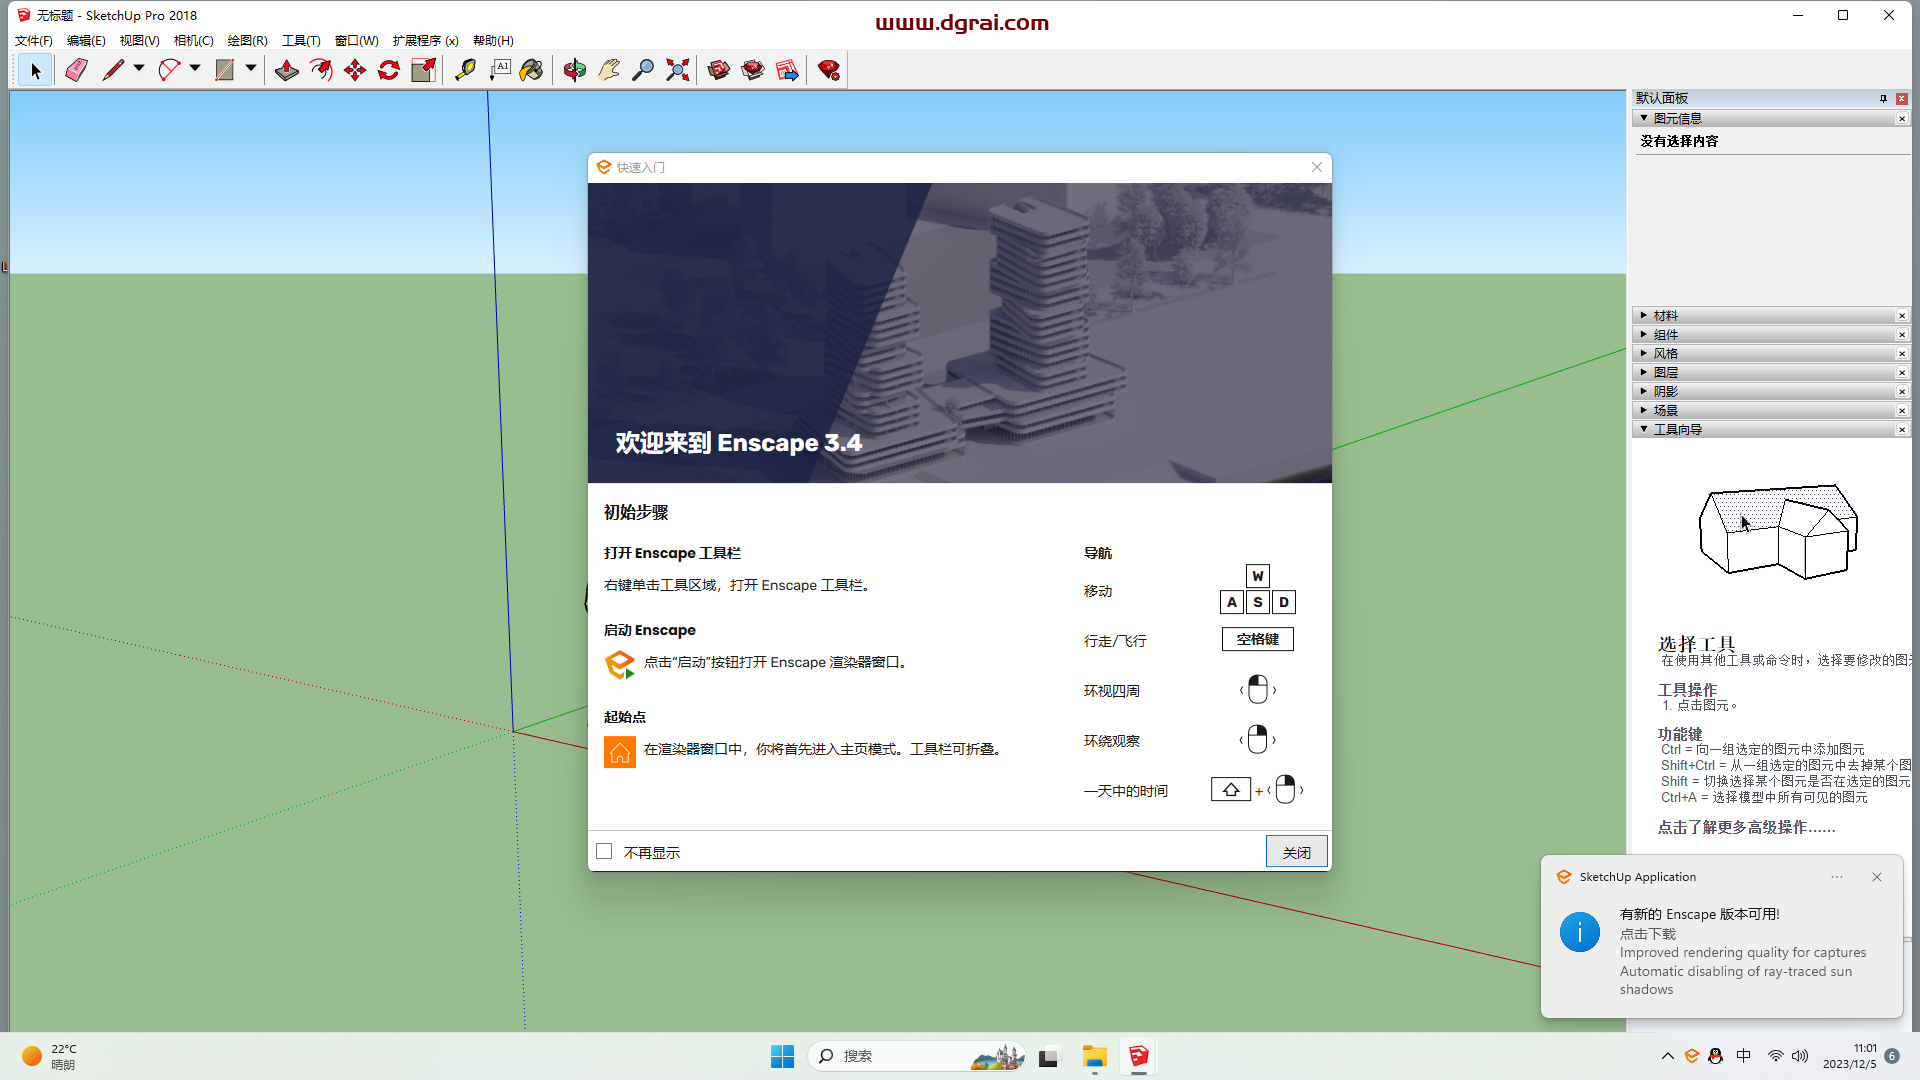Click 点击下载 in Enscape notification

(x=1647, y=933)
